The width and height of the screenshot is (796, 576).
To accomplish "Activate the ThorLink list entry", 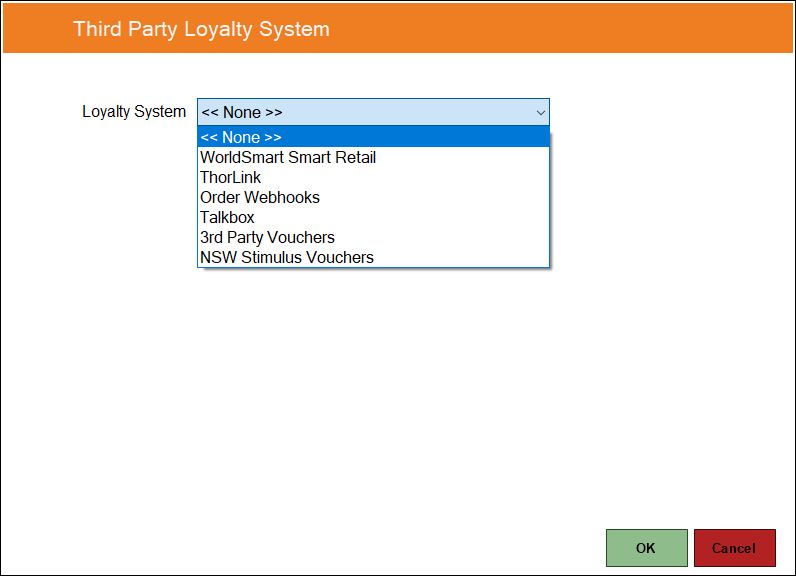I will coord(373,177).
